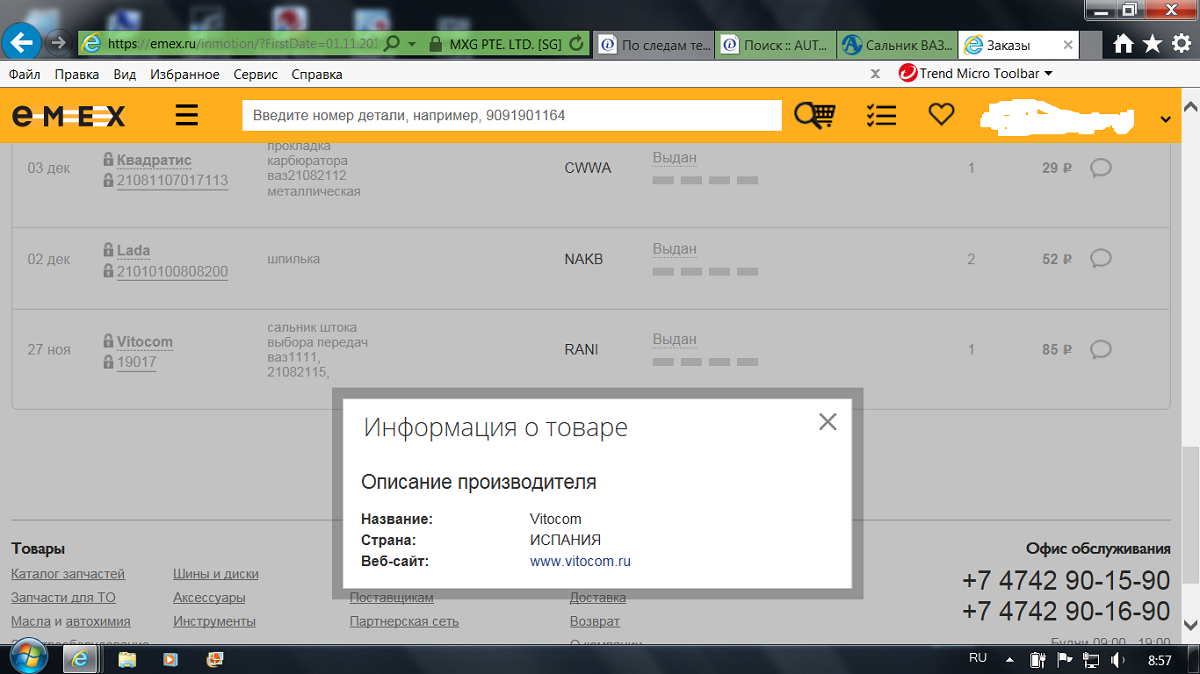The width and height of the screenshot is (1200, 674).
Task: Open Каталог запчастей footer link
Action: (x=68, y=573)
